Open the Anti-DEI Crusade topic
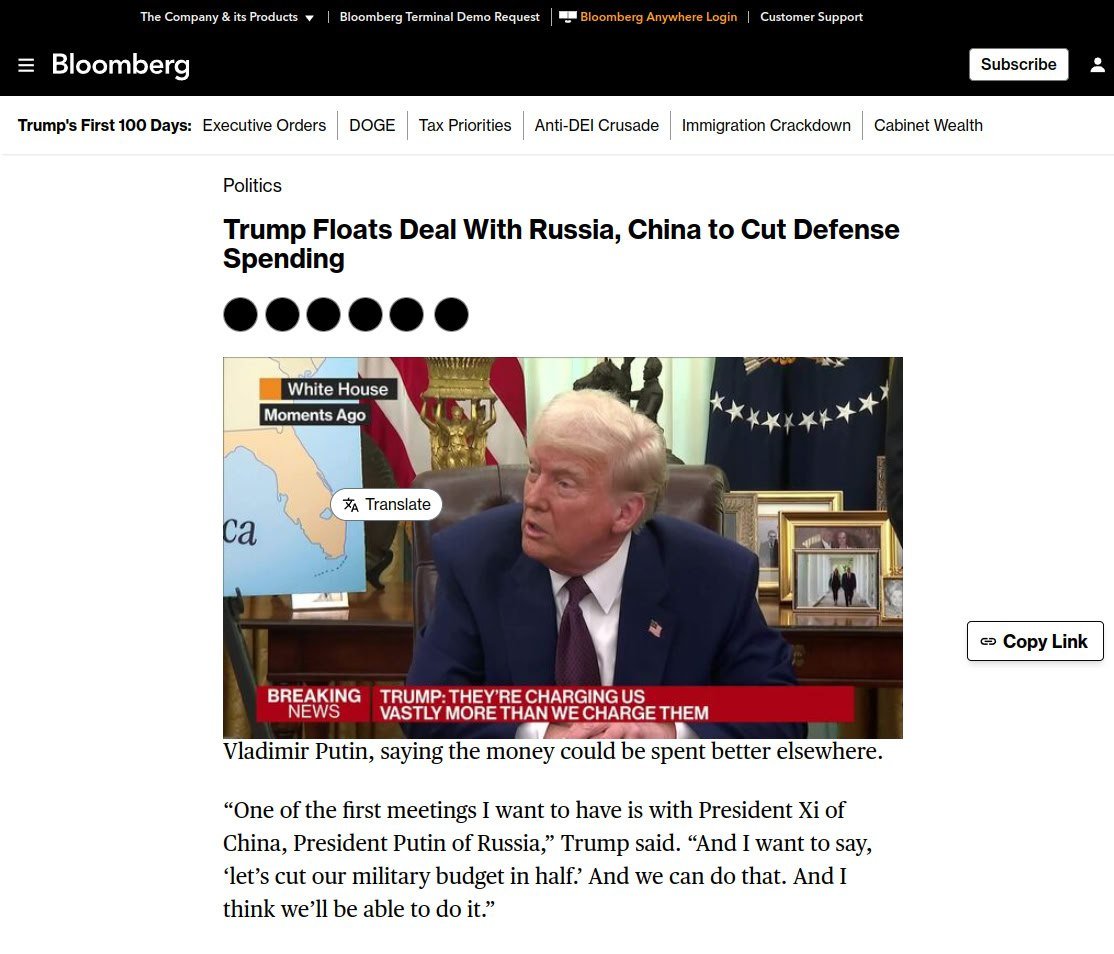 597,125
